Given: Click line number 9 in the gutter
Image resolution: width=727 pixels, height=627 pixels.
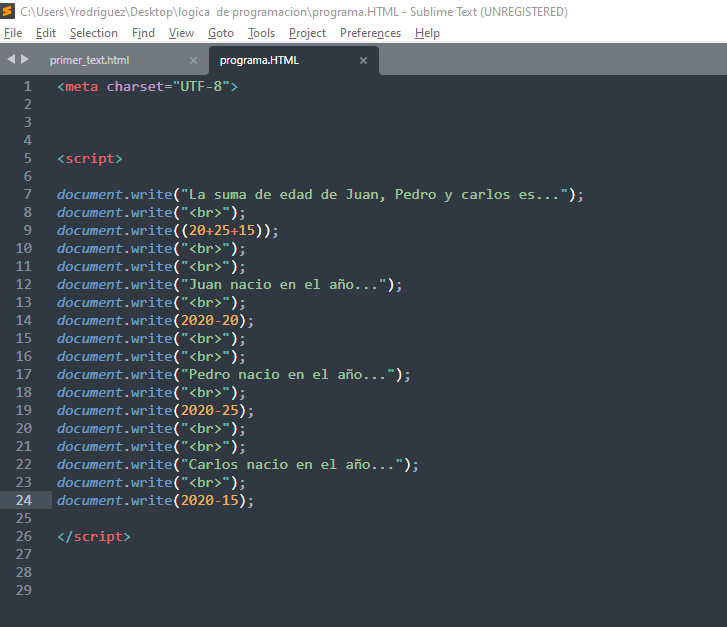Looking at the screenshot, I should click(28, 230).
